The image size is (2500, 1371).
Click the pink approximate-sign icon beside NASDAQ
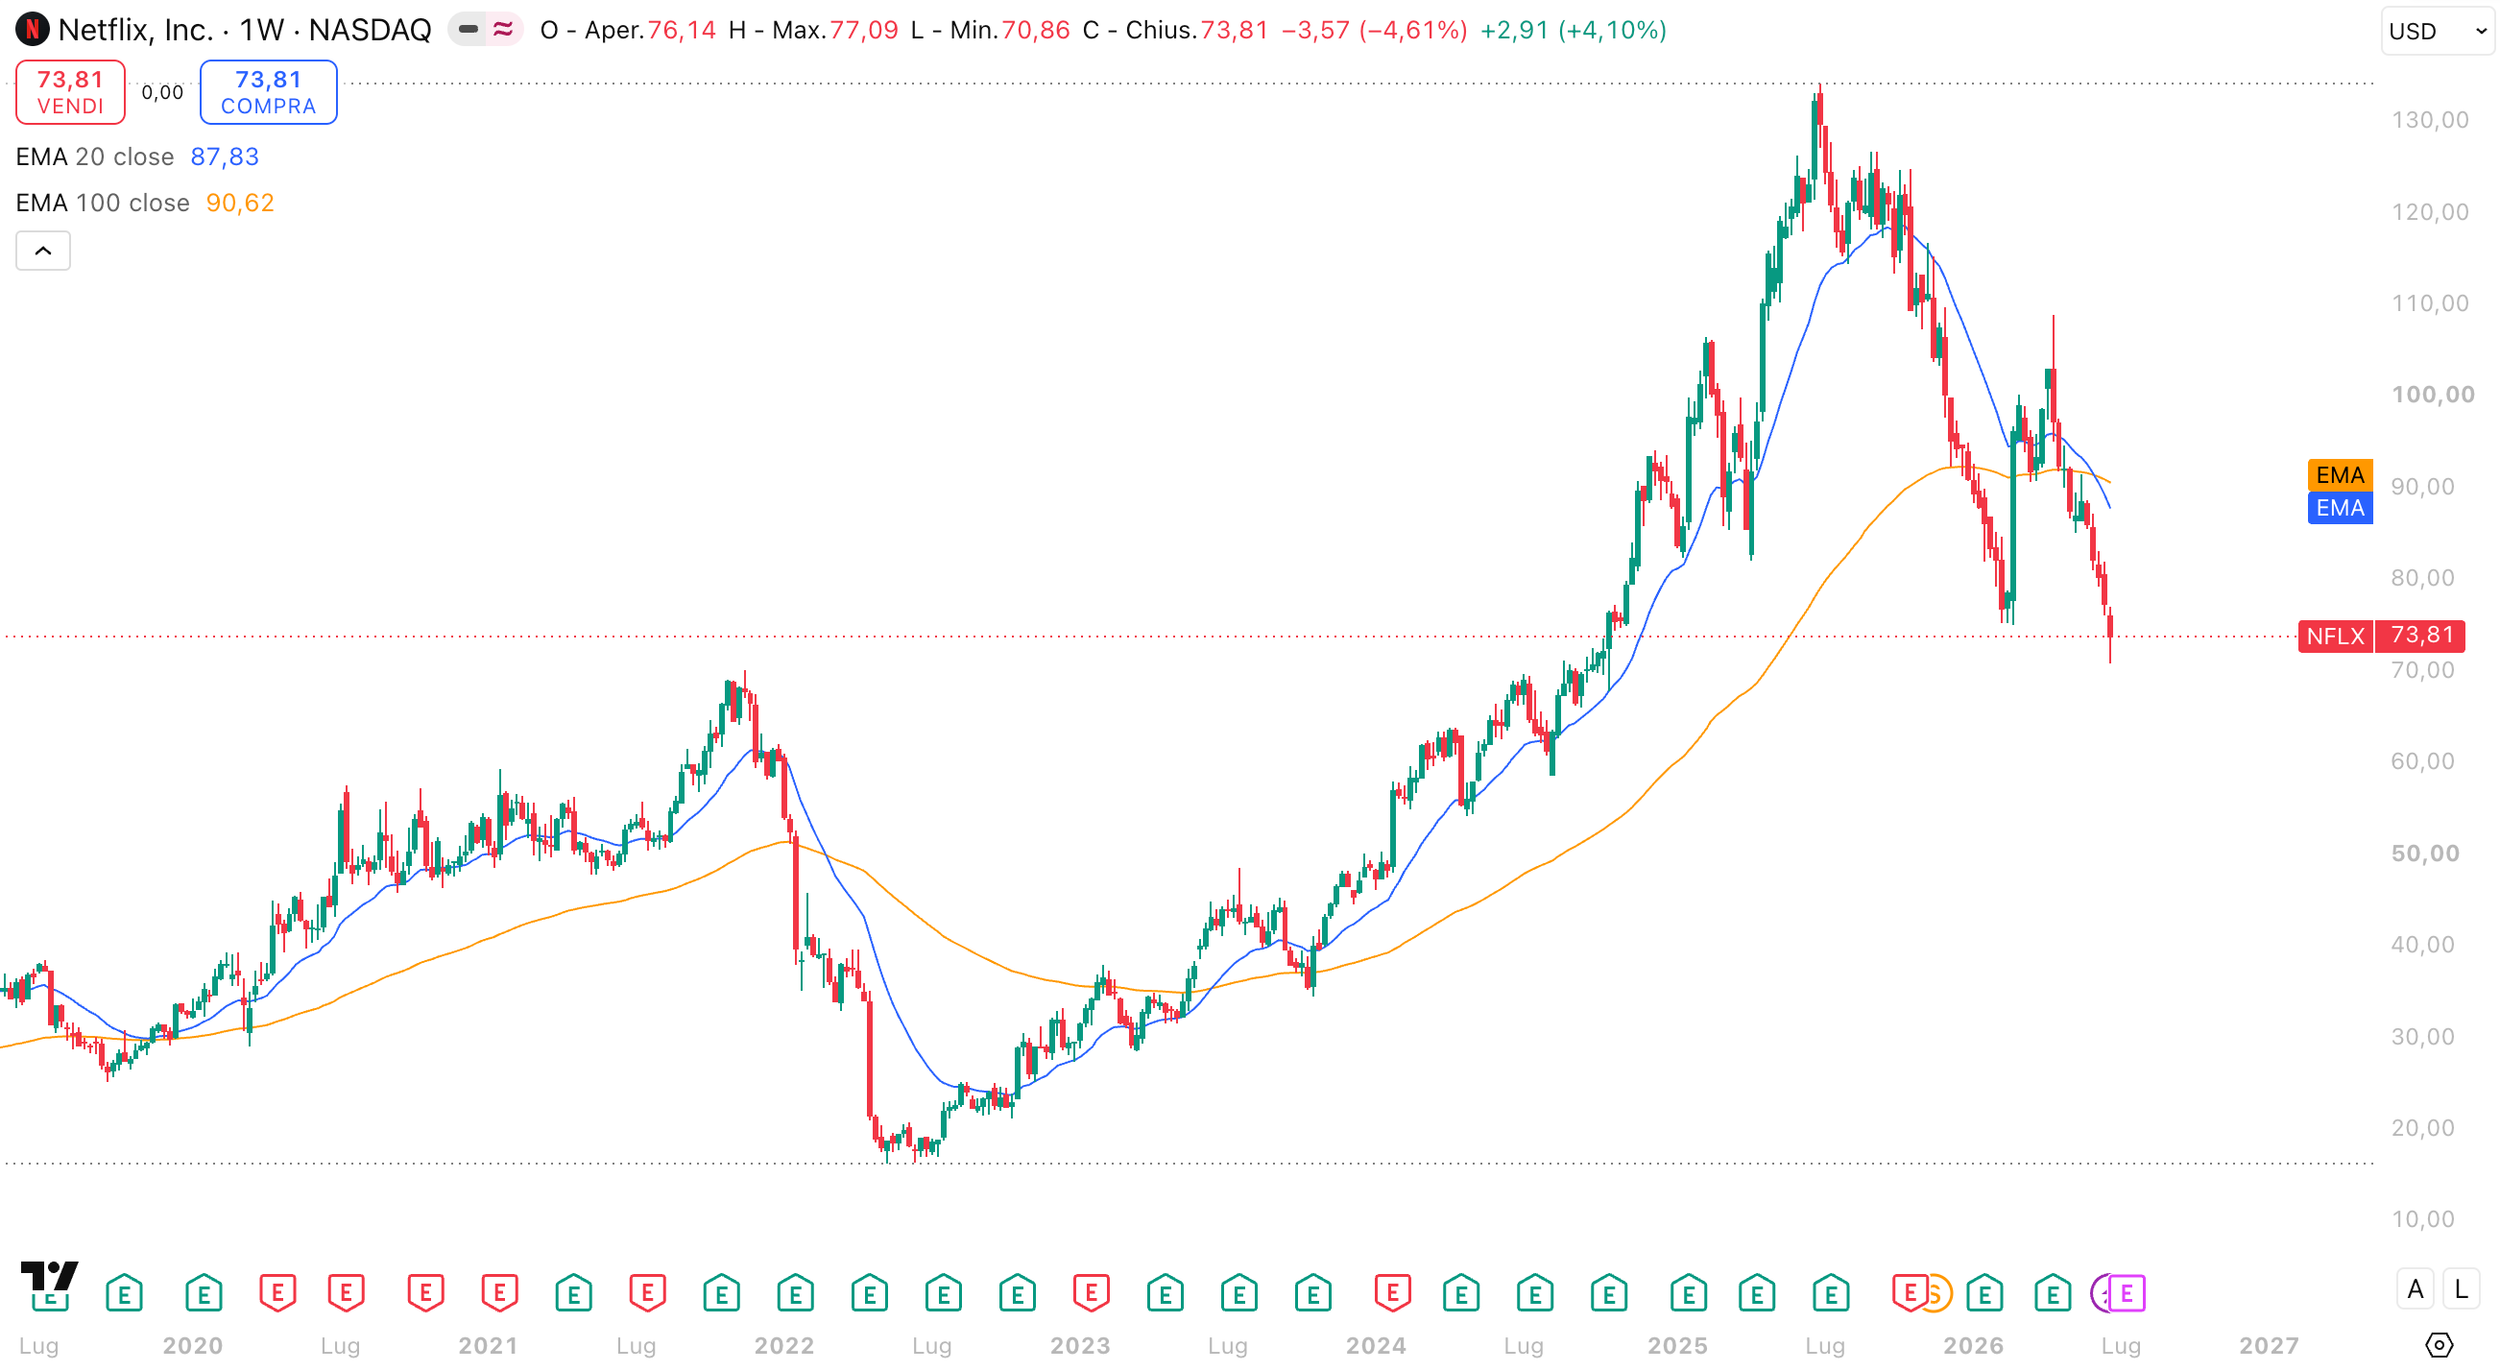click(x=503, y=30)
